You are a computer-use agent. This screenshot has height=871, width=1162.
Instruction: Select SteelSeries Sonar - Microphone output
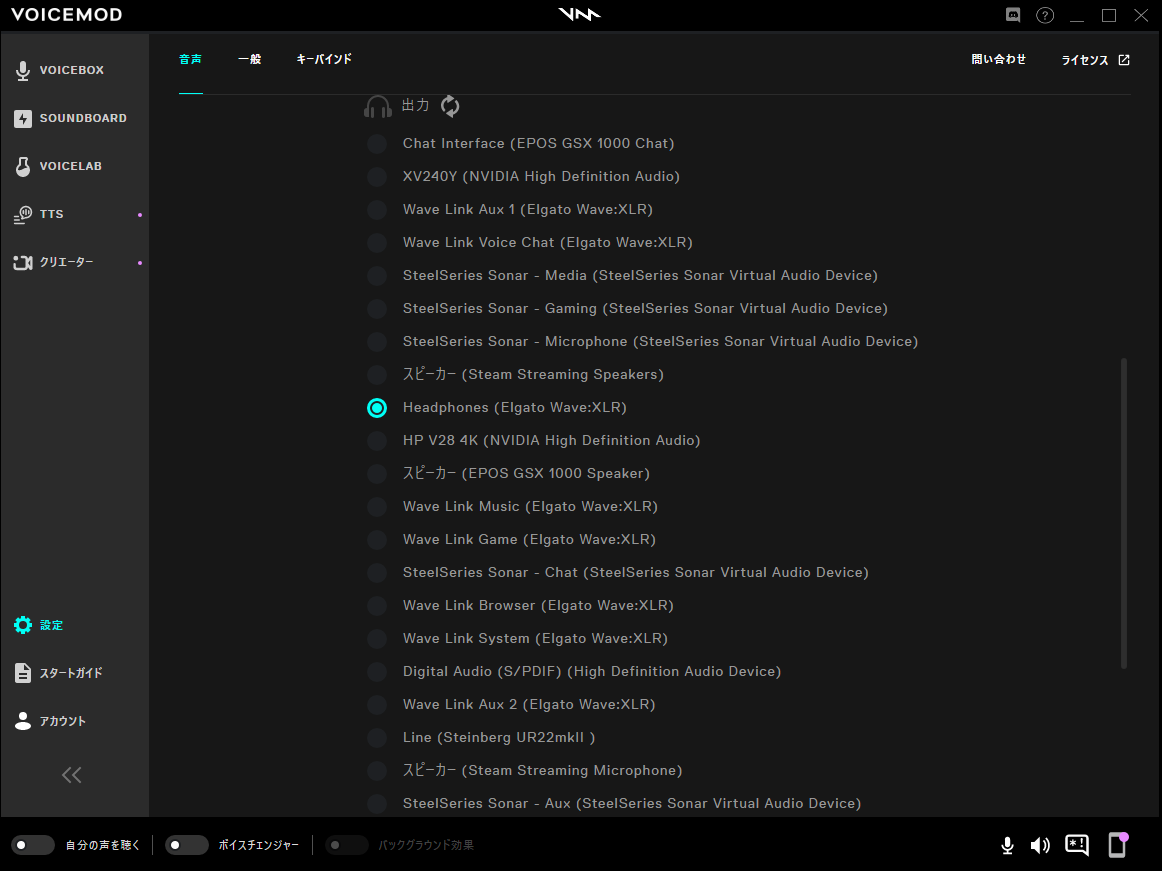pos(377,342)
